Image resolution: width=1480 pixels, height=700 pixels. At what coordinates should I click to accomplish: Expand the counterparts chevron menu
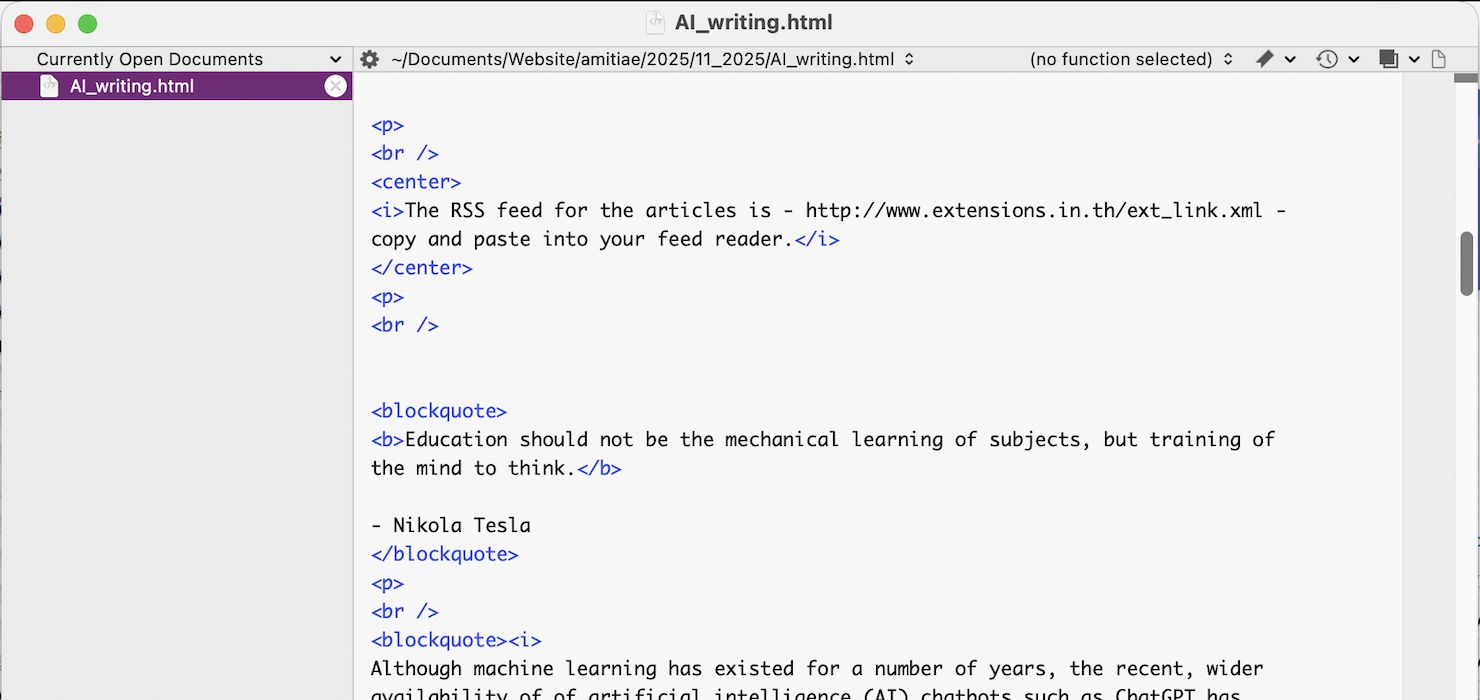(1413, 59)
